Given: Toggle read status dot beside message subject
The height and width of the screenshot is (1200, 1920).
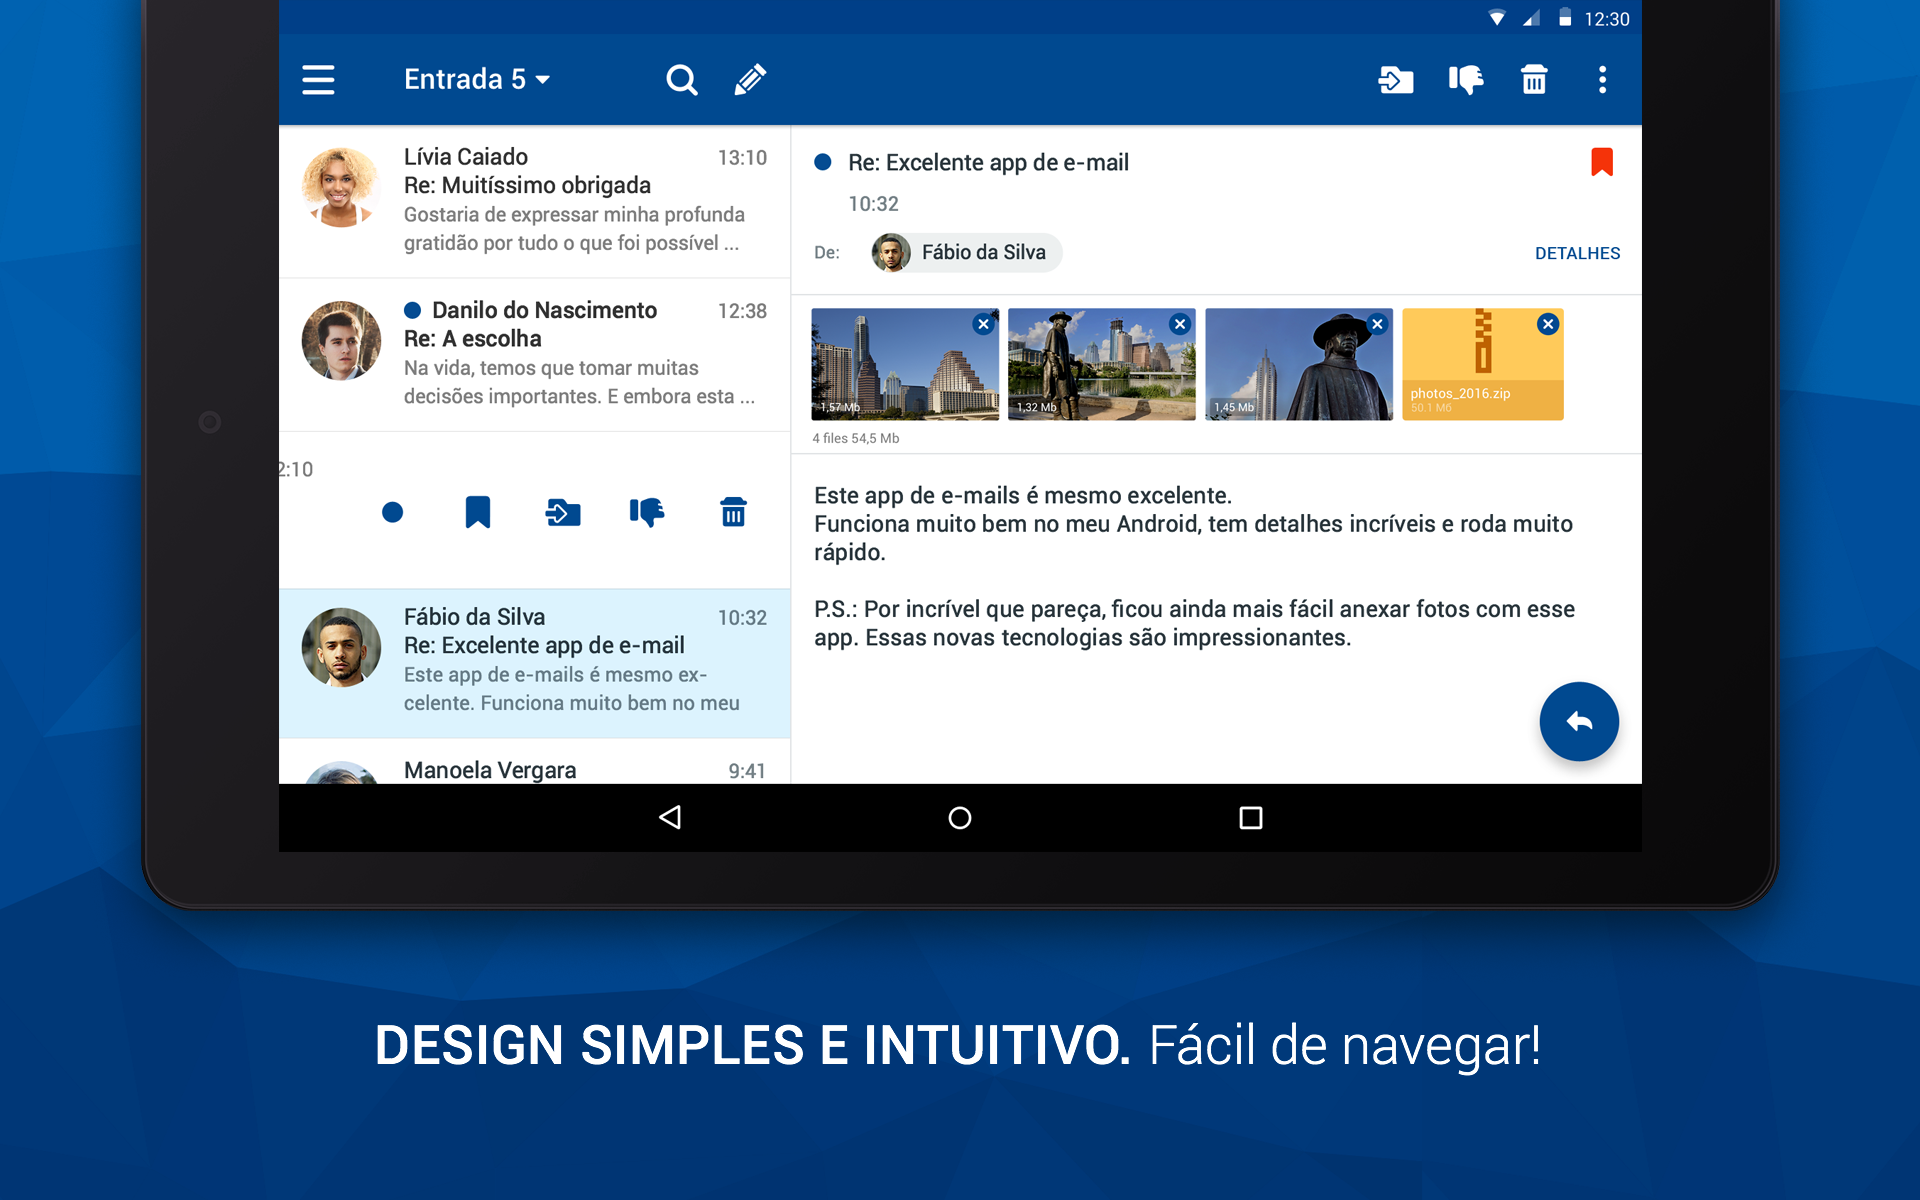Looking at the screenshot, I should click(x=823, y=162).
